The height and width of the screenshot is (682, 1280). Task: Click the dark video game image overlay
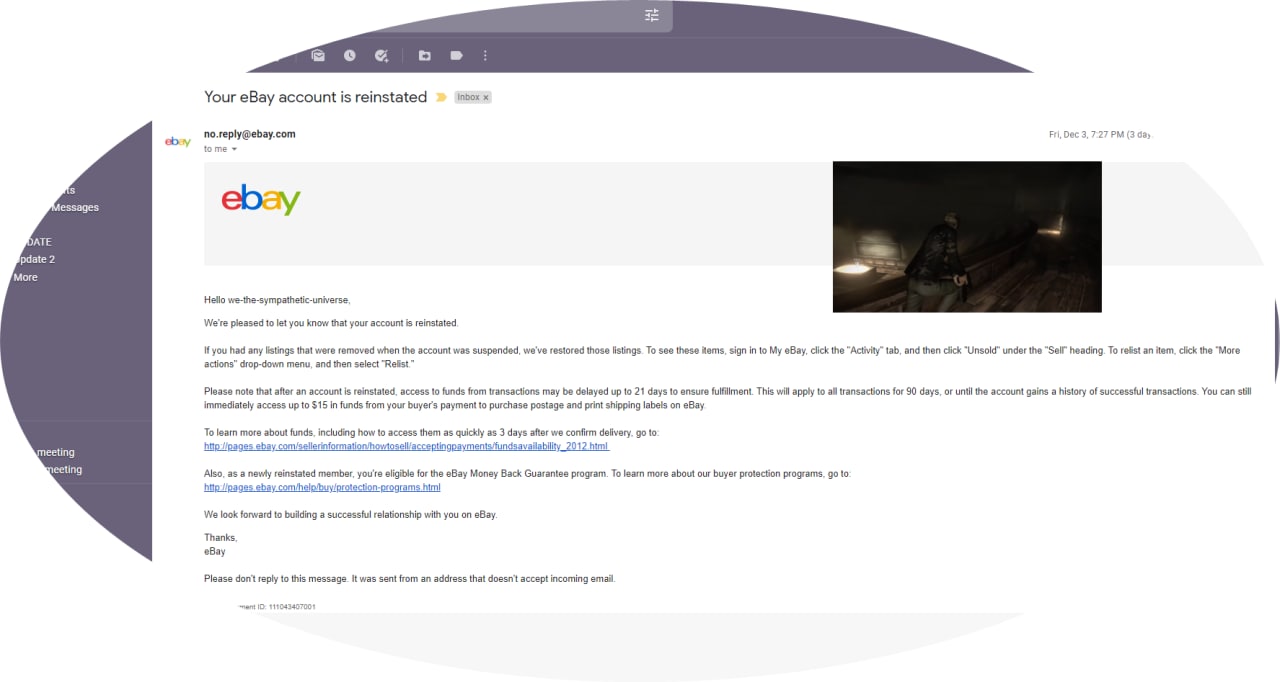[x=967, y=237]
